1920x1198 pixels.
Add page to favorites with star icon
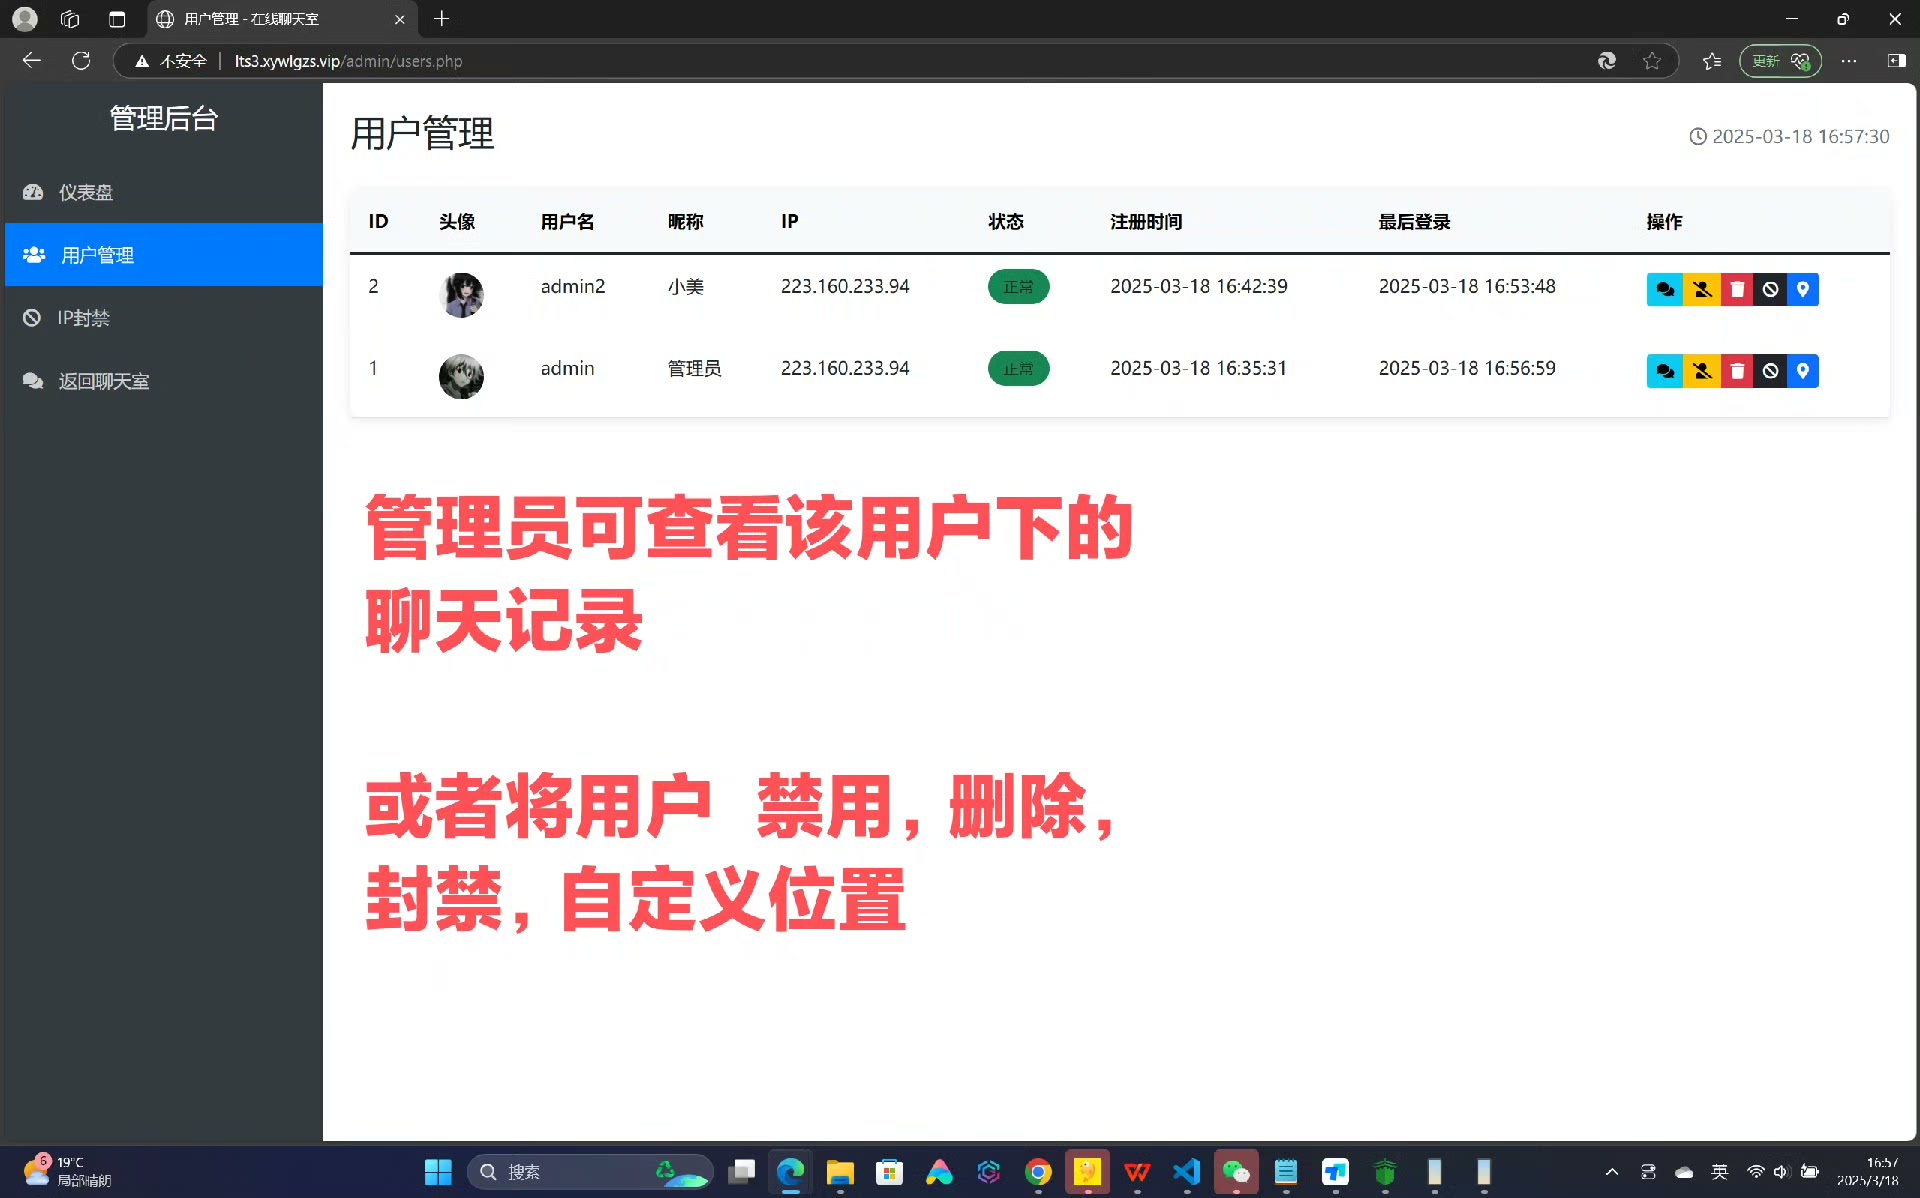click(x=1652, y=61)
